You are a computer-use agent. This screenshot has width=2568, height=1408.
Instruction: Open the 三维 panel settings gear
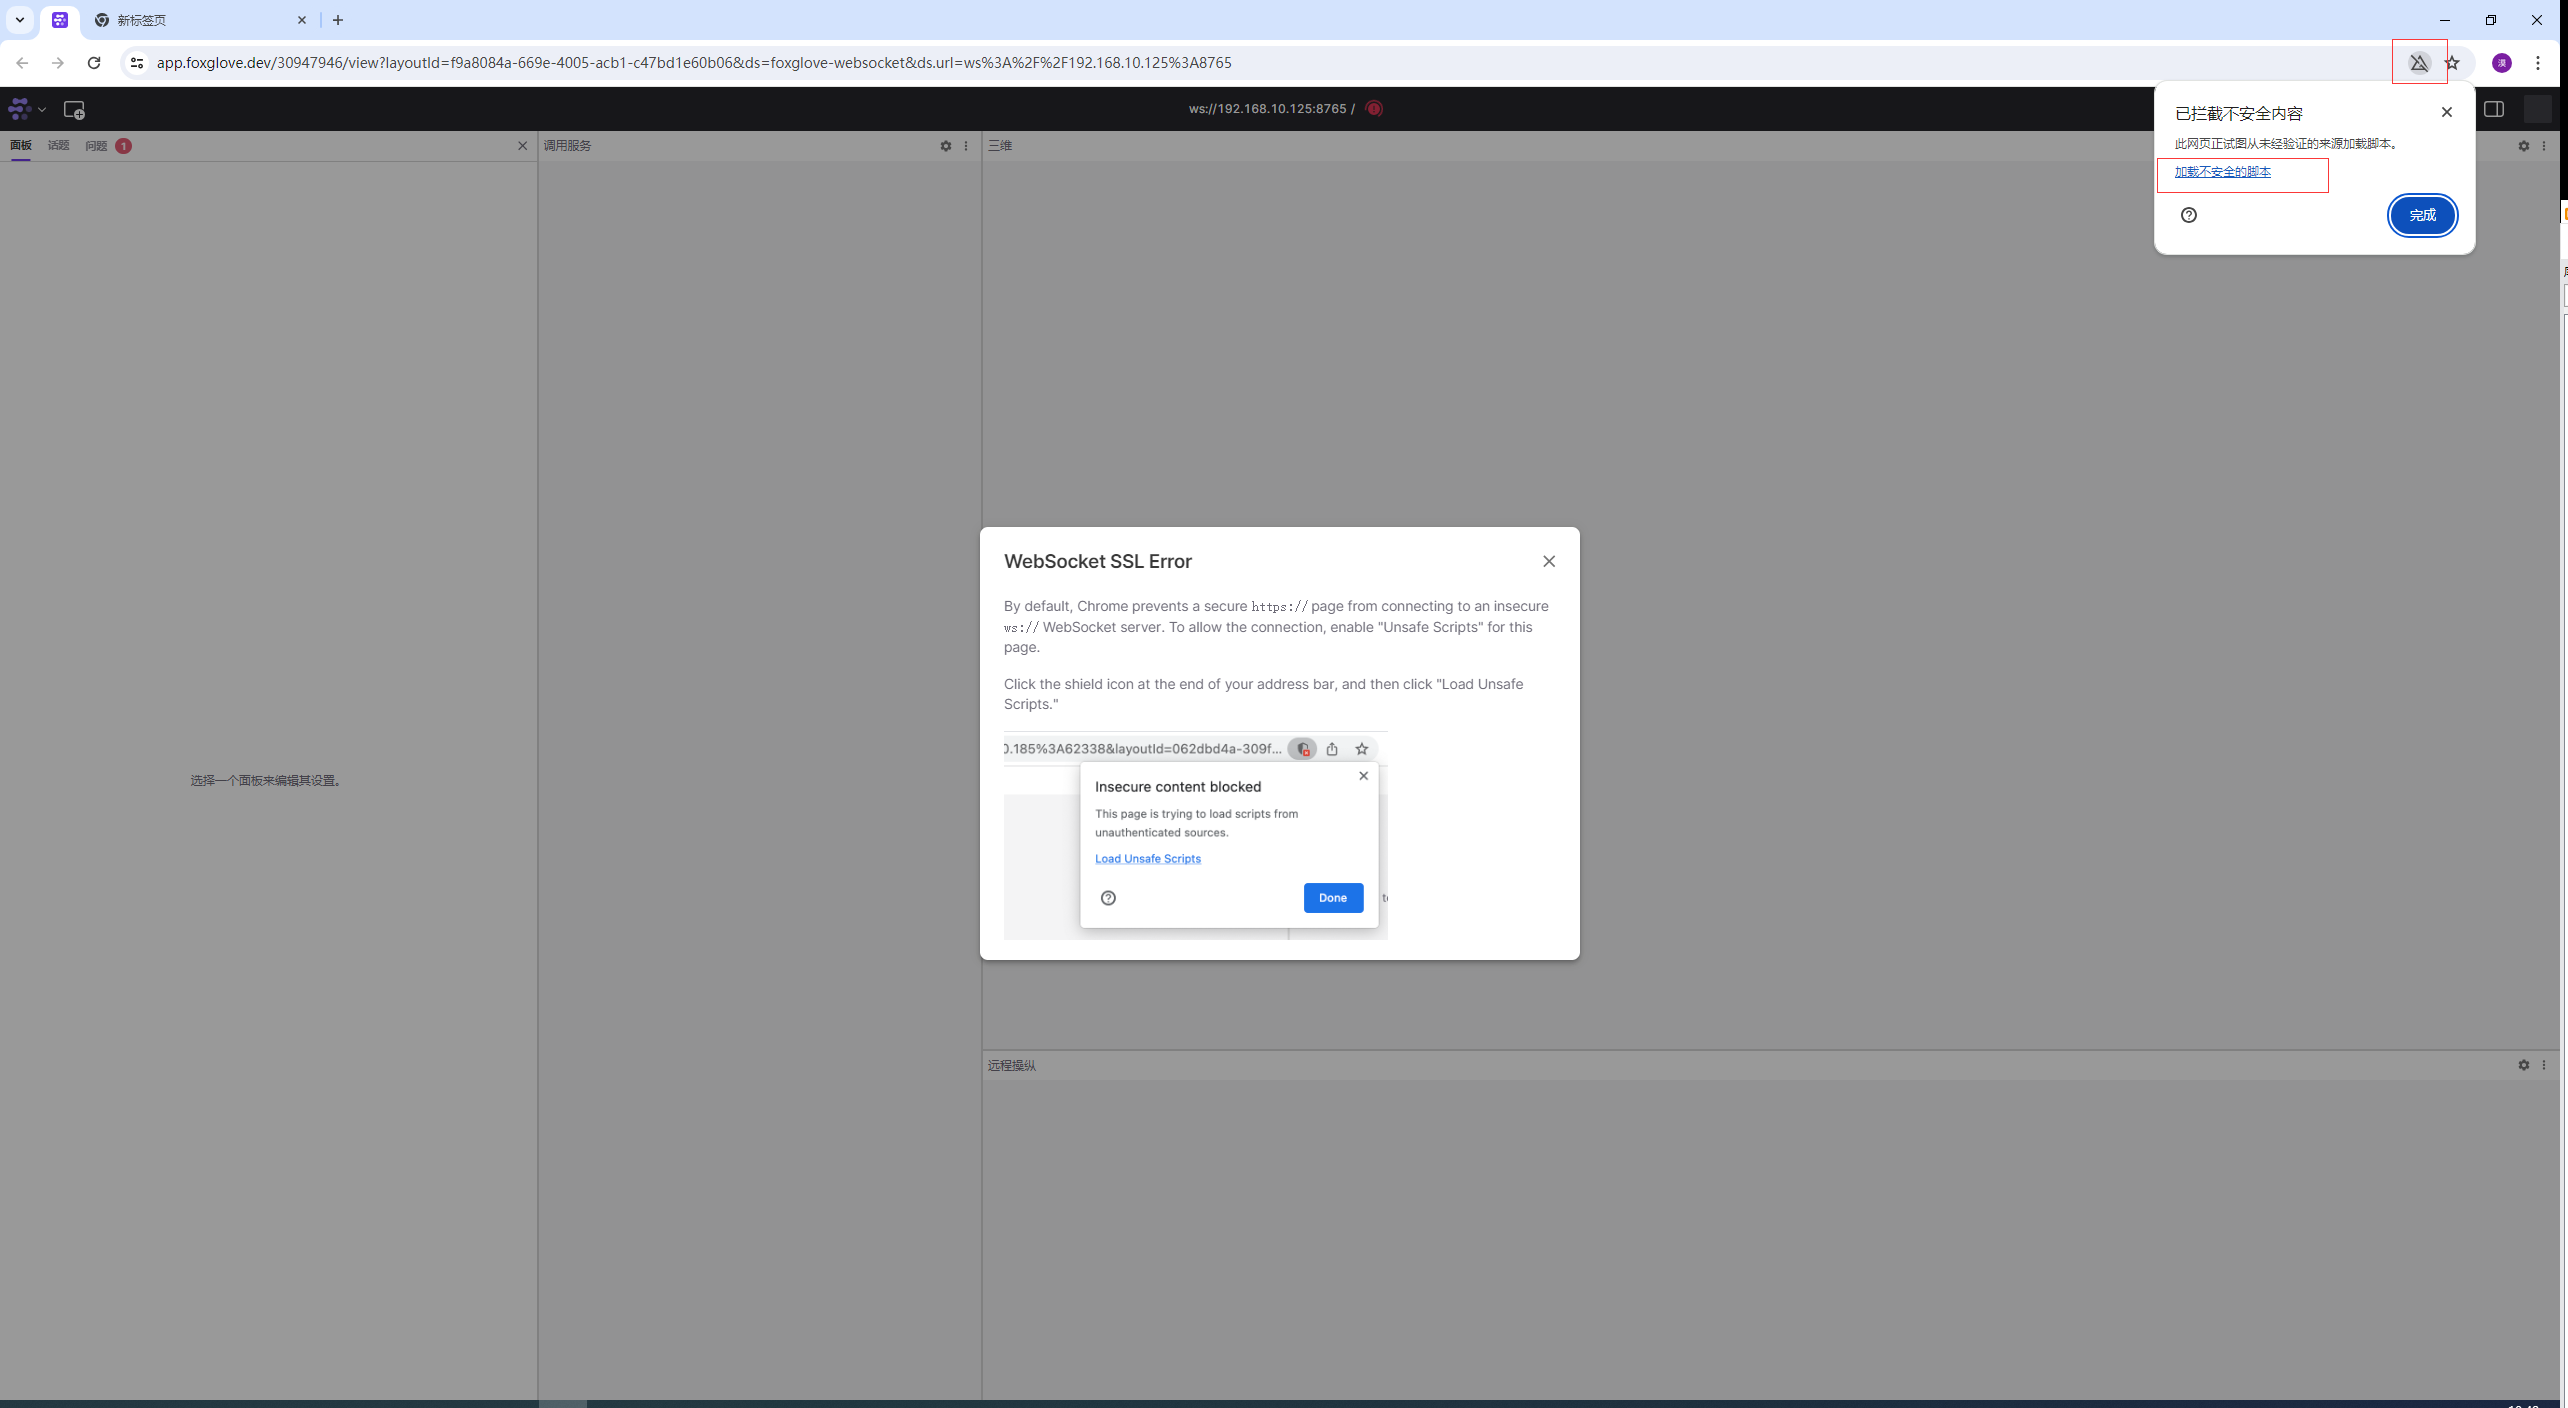click(x=2523, y=146)
